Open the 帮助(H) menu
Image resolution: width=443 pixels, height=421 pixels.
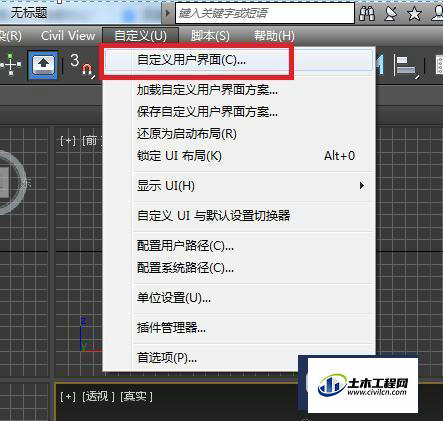coord(274,35)
